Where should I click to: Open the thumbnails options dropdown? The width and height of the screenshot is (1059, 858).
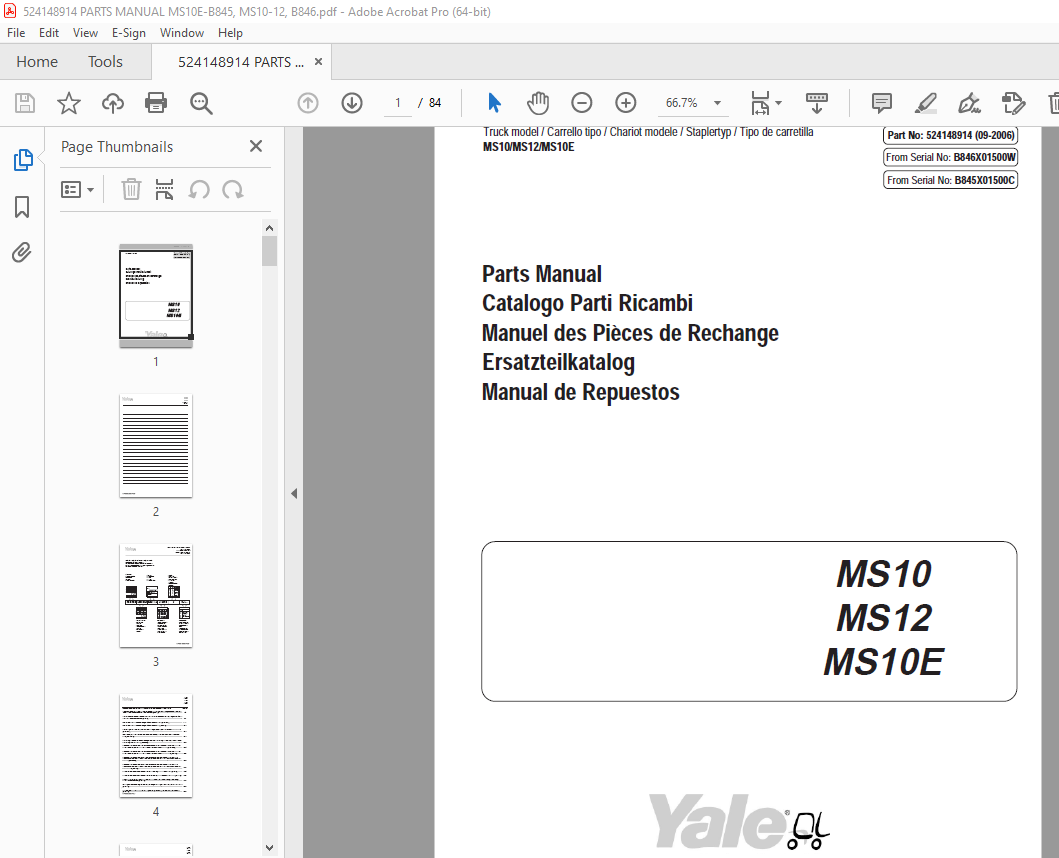pyautogui.click(x=77, y=190)
